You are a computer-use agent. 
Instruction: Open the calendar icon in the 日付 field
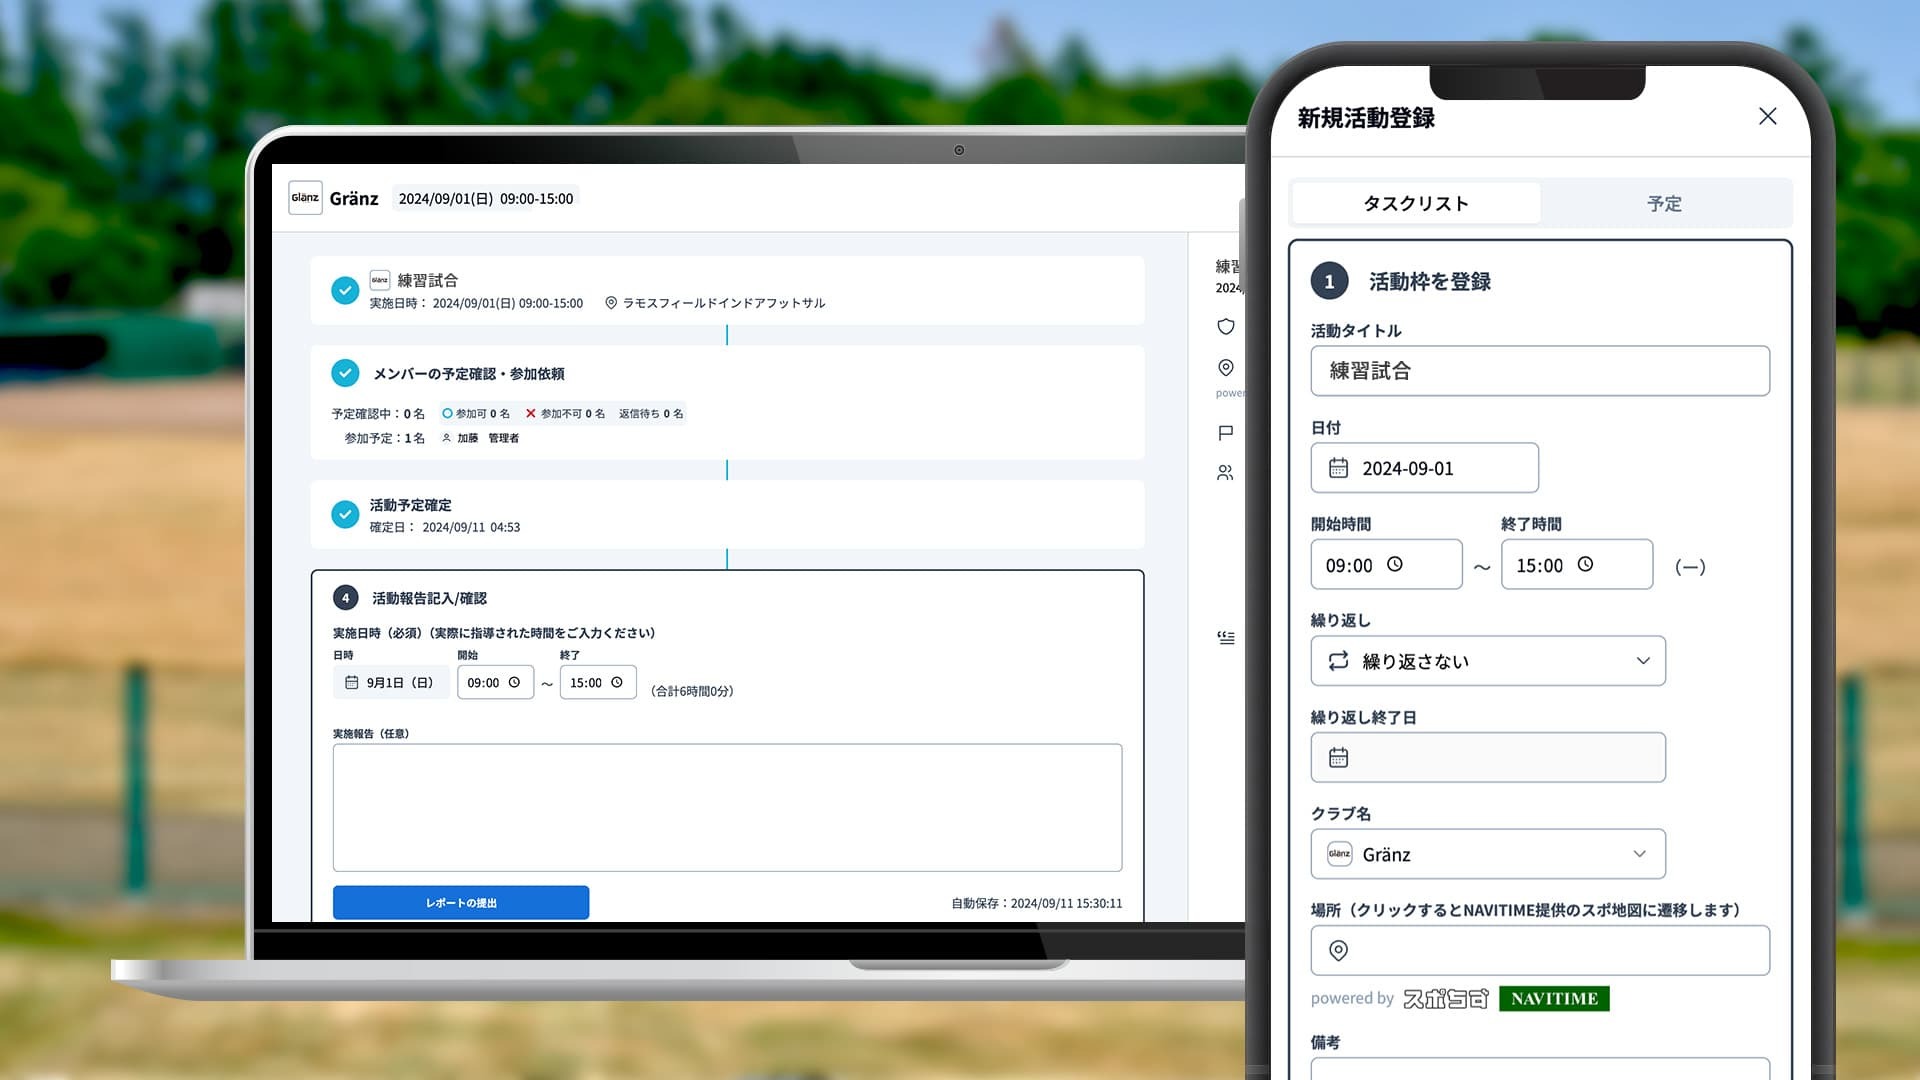point(1338,468)
